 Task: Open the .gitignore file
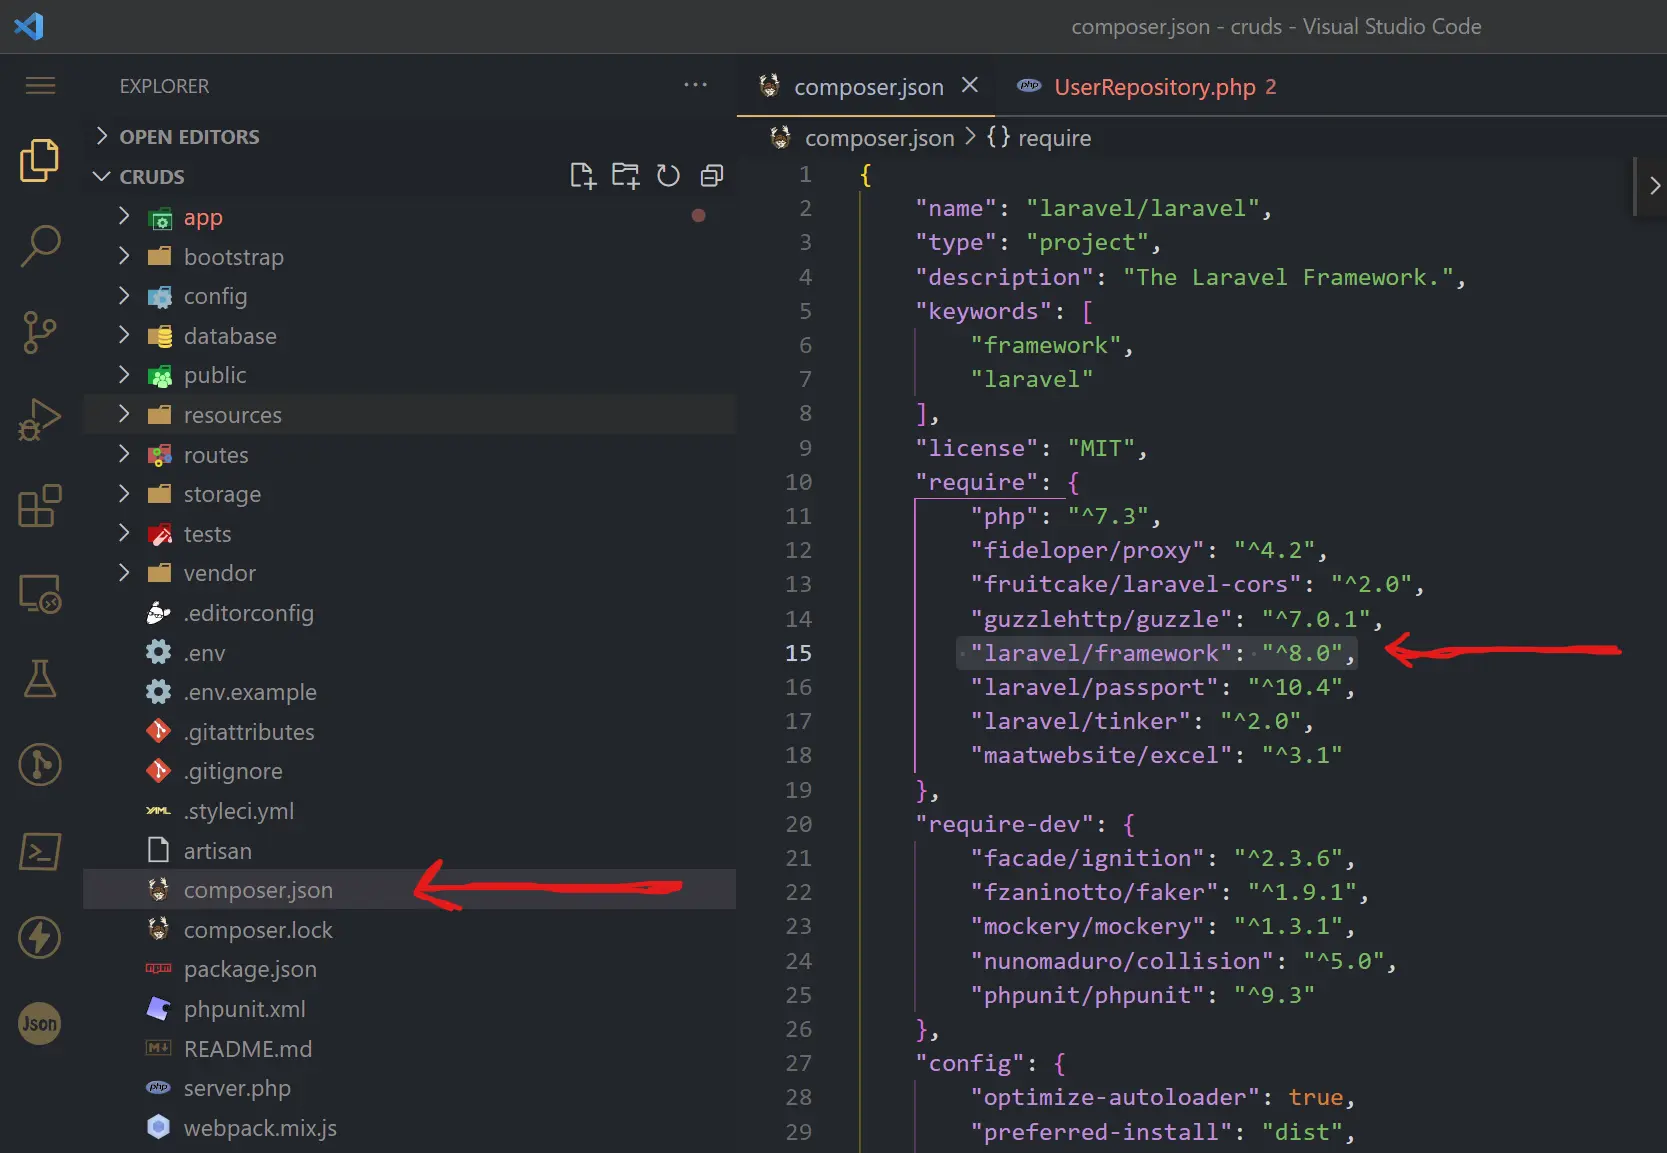409,771
